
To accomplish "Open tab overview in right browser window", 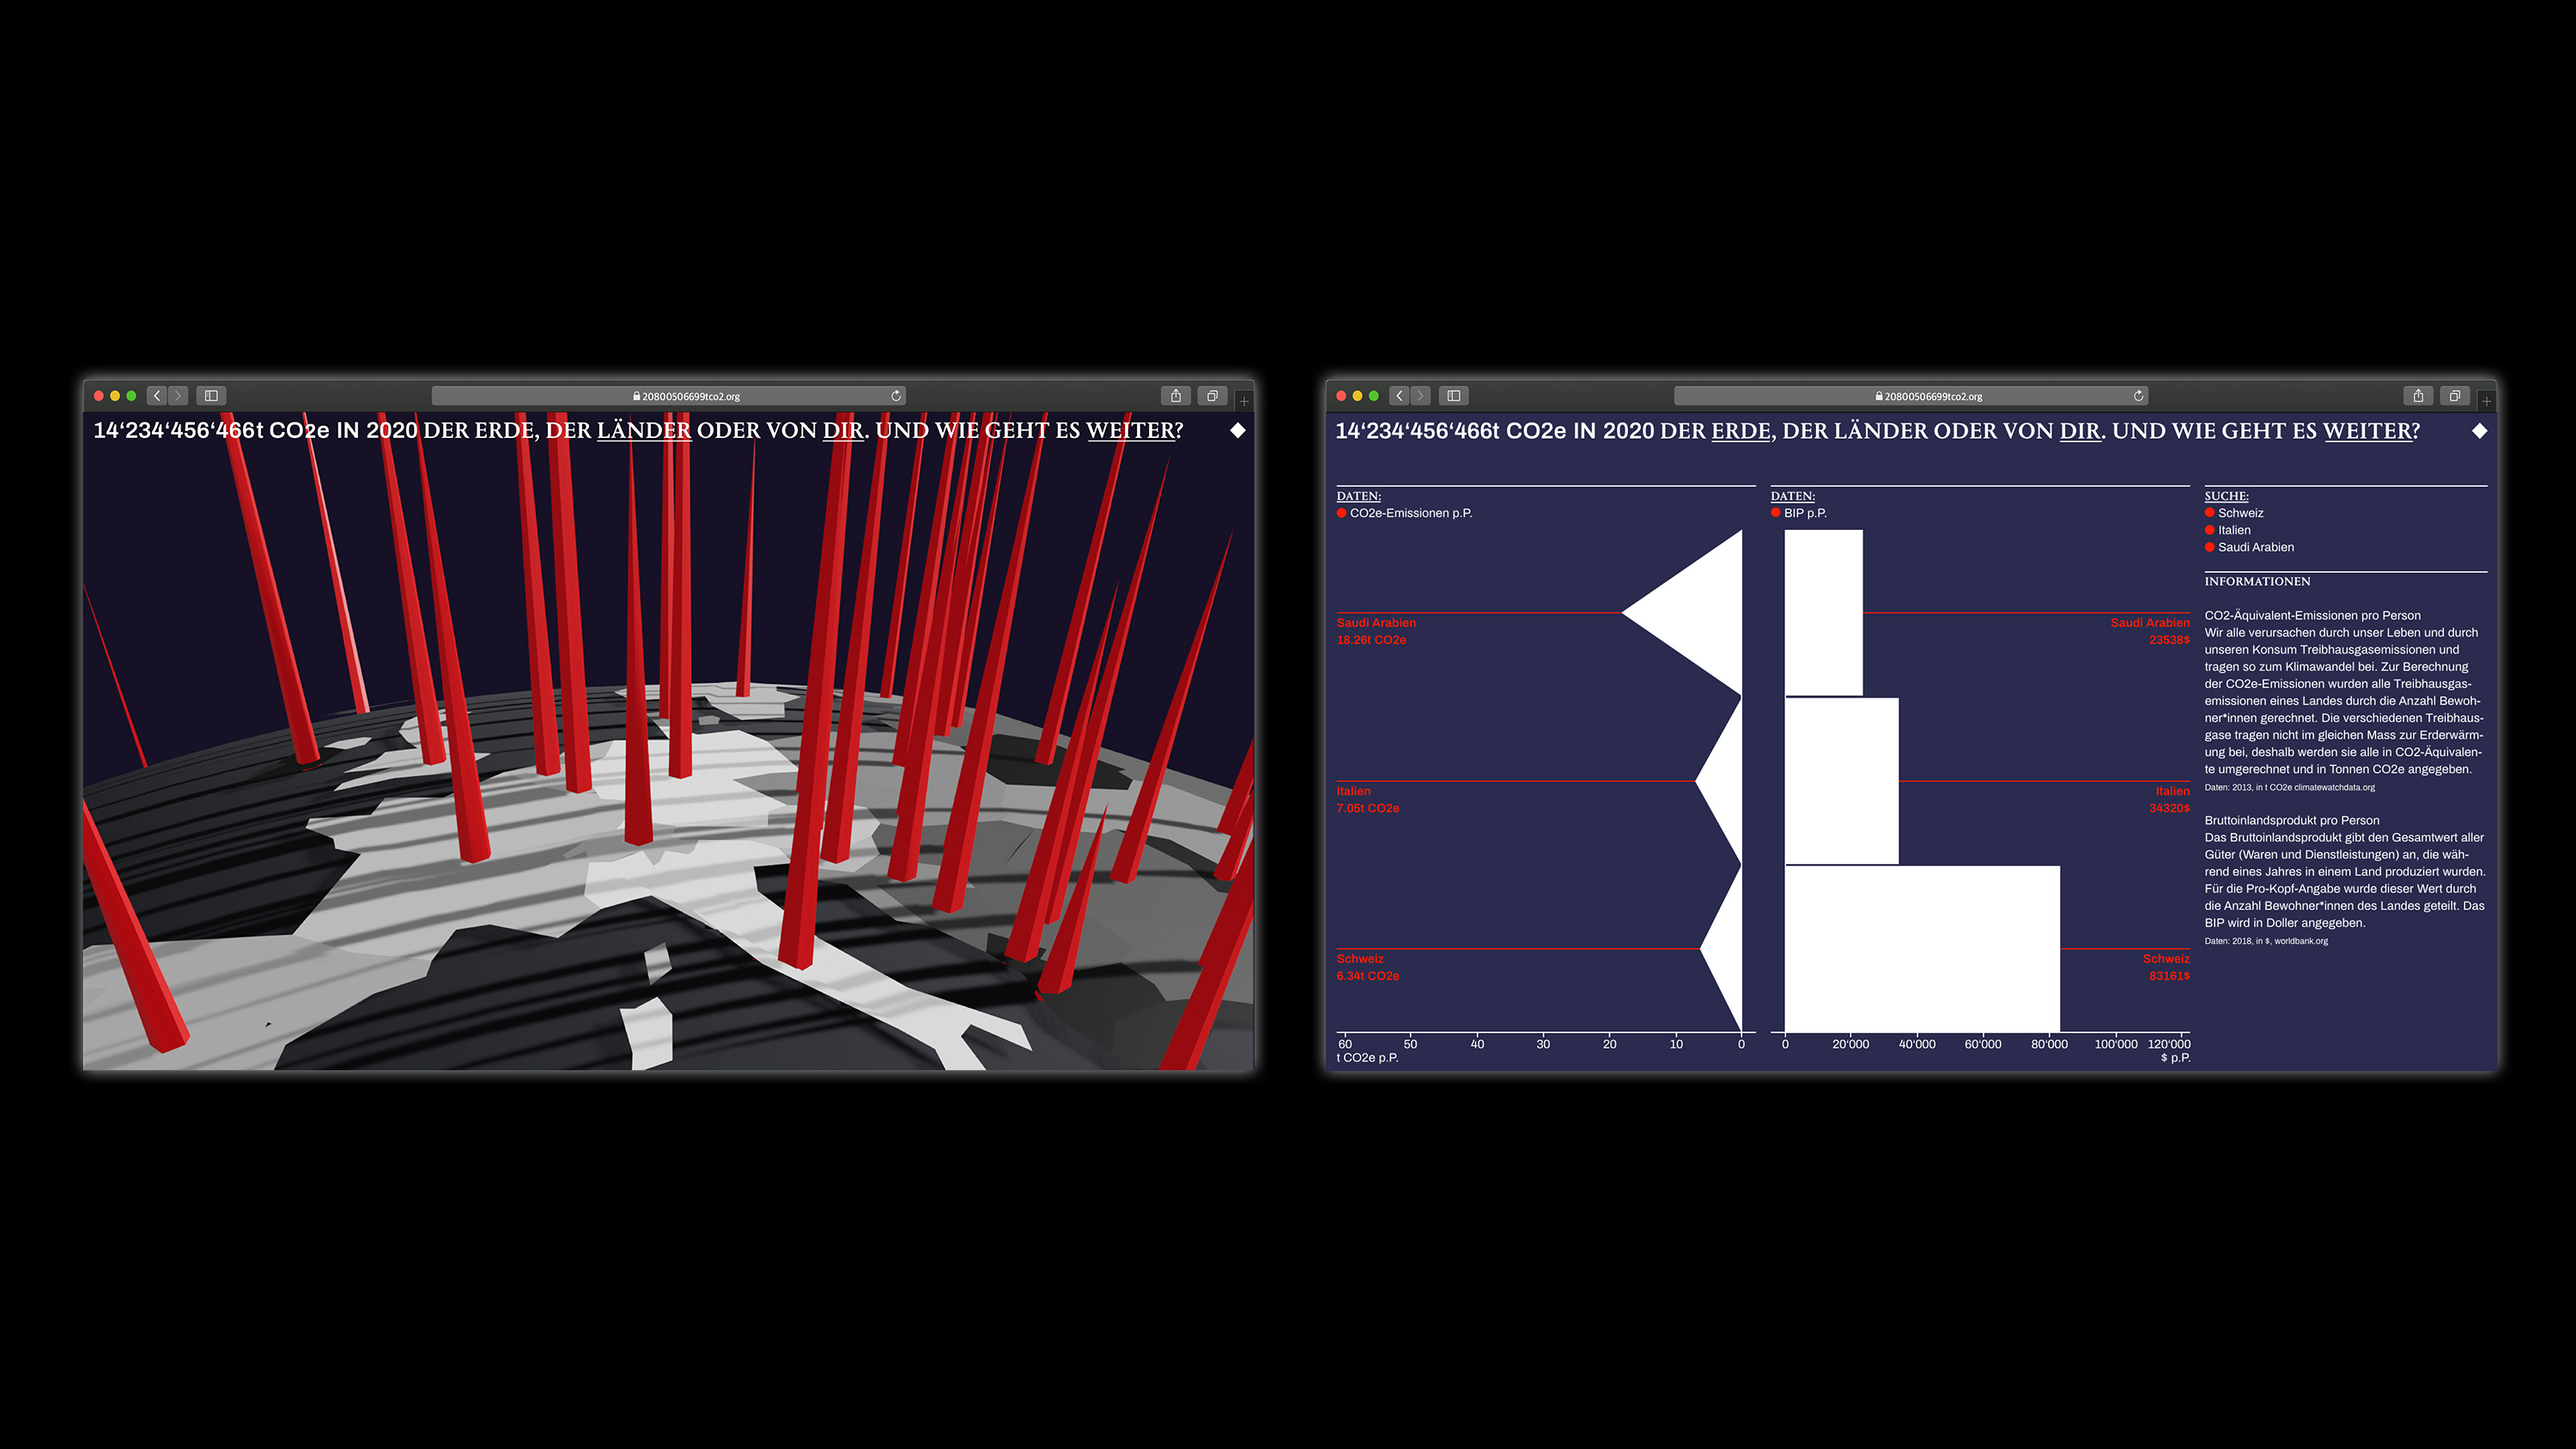I will pos(2454,396).
